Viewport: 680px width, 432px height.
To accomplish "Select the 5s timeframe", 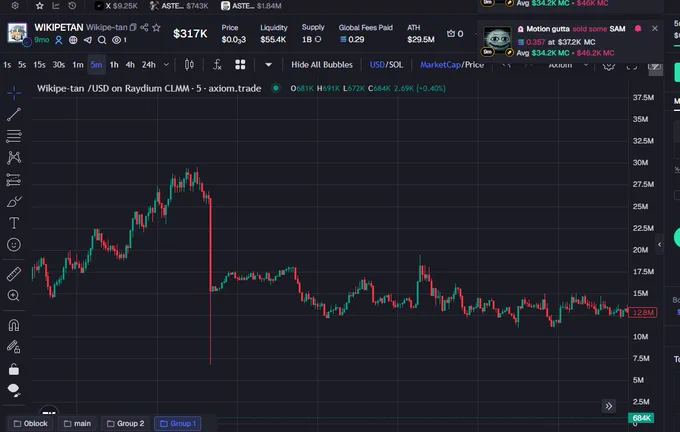I will 22,65.
